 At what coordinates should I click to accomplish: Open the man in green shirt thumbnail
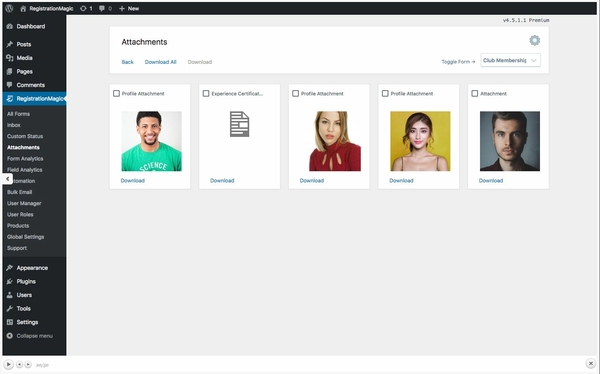152,141
